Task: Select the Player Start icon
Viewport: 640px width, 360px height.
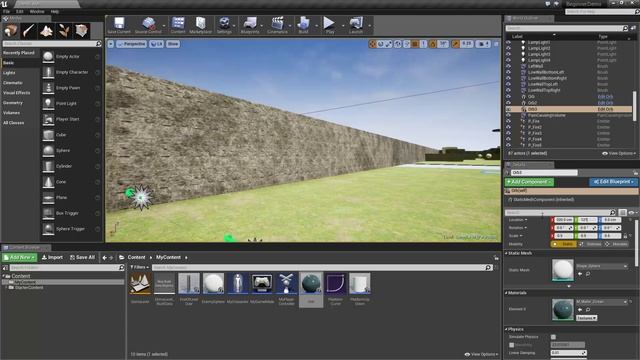Action: tap(48, 119)
